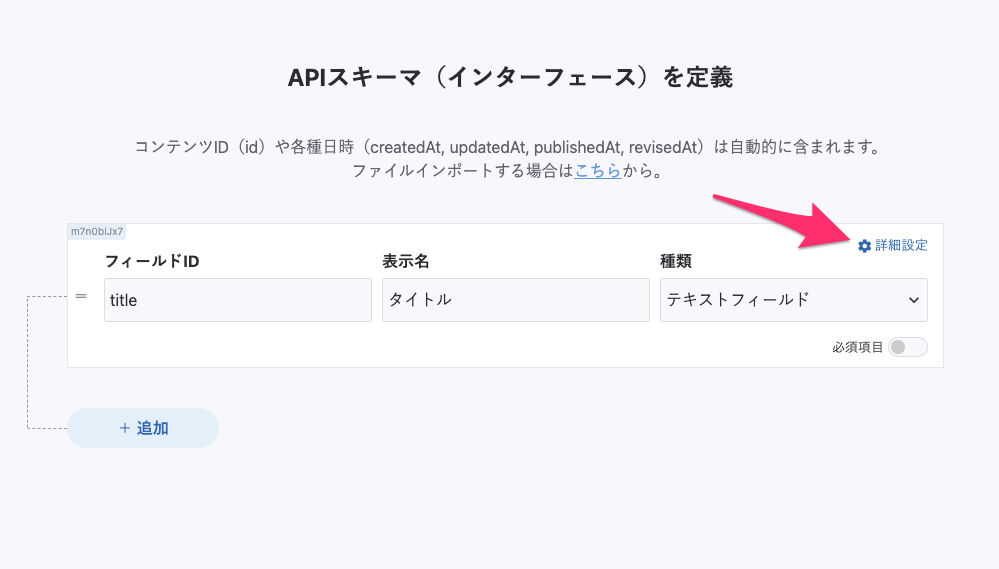Click the plus icon in the 追加 button
The image size is (999, 569).
click(x=125, y=428)
